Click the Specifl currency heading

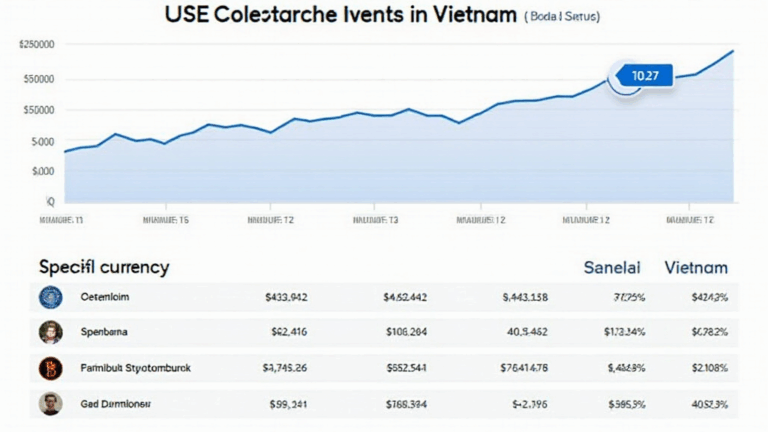[104, 268]
